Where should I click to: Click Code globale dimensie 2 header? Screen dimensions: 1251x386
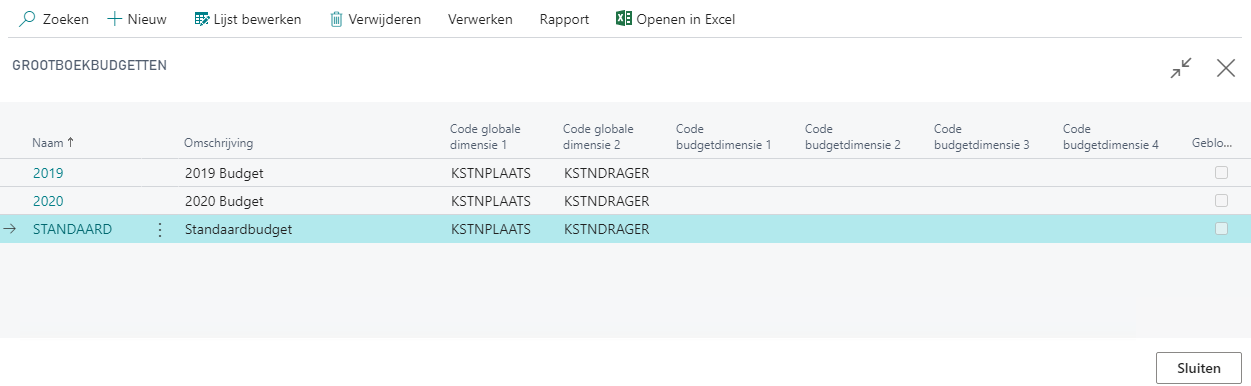point(598,136)
